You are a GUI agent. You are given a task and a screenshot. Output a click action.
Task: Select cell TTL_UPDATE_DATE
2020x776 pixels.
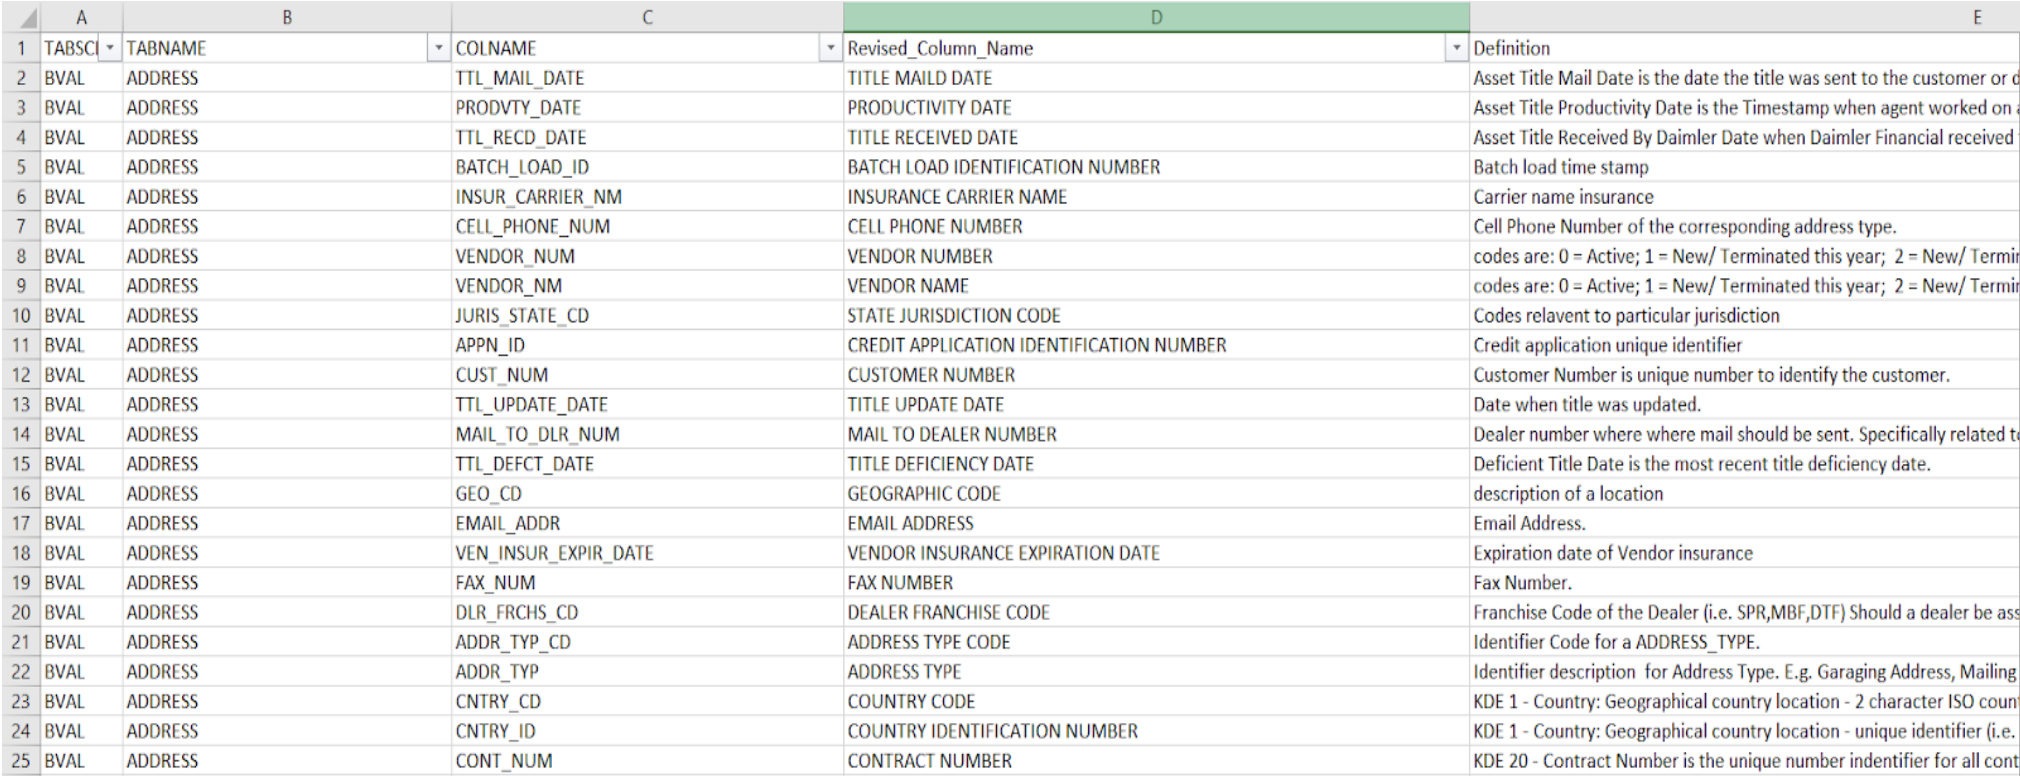click(x=647, y=404)
